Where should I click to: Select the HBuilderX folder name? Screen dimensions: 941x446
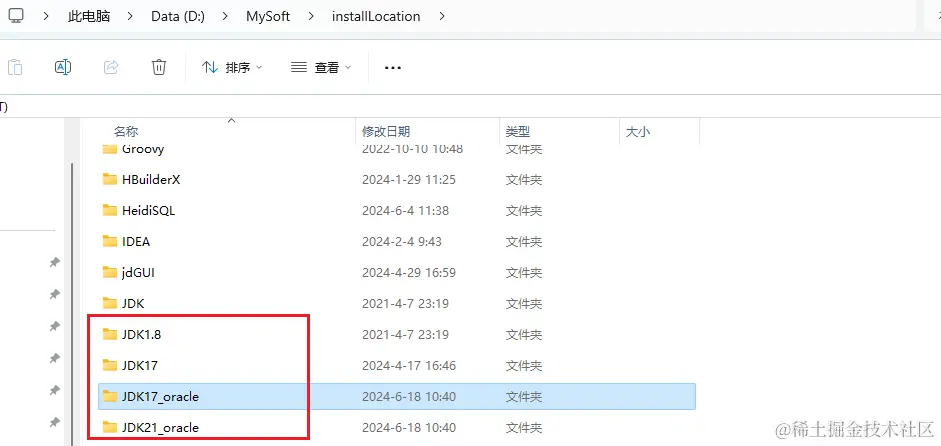151,179
